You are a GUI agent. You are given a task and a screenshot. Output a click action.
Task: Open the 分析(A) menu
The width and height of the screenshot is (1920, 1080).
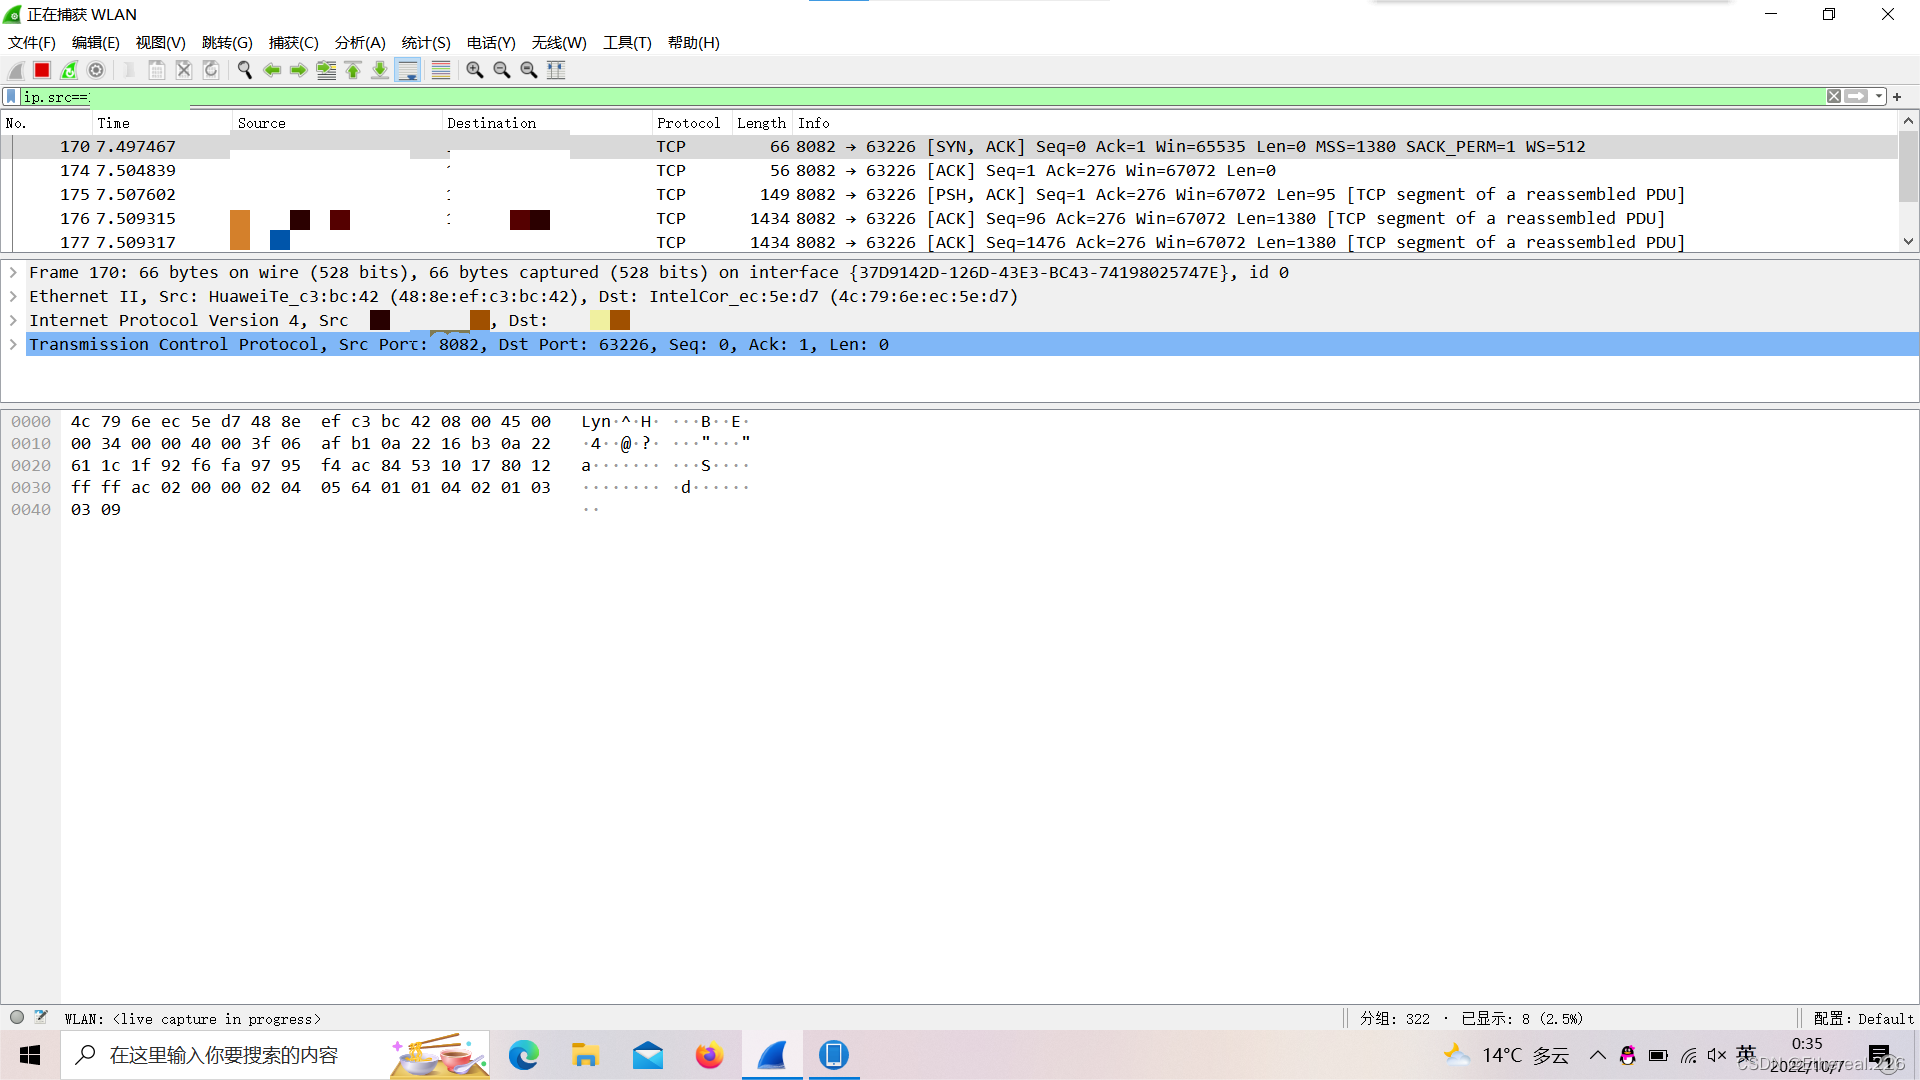pos(359,43)
